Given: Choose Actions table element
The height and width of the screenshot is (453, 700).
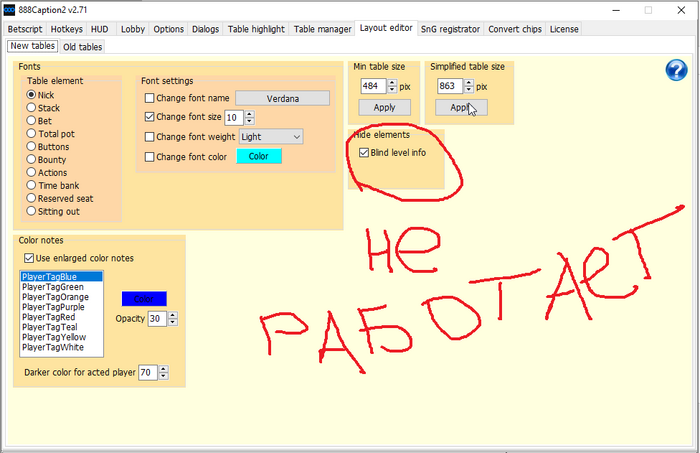Looking at the screenshot, I should point(31,172).
